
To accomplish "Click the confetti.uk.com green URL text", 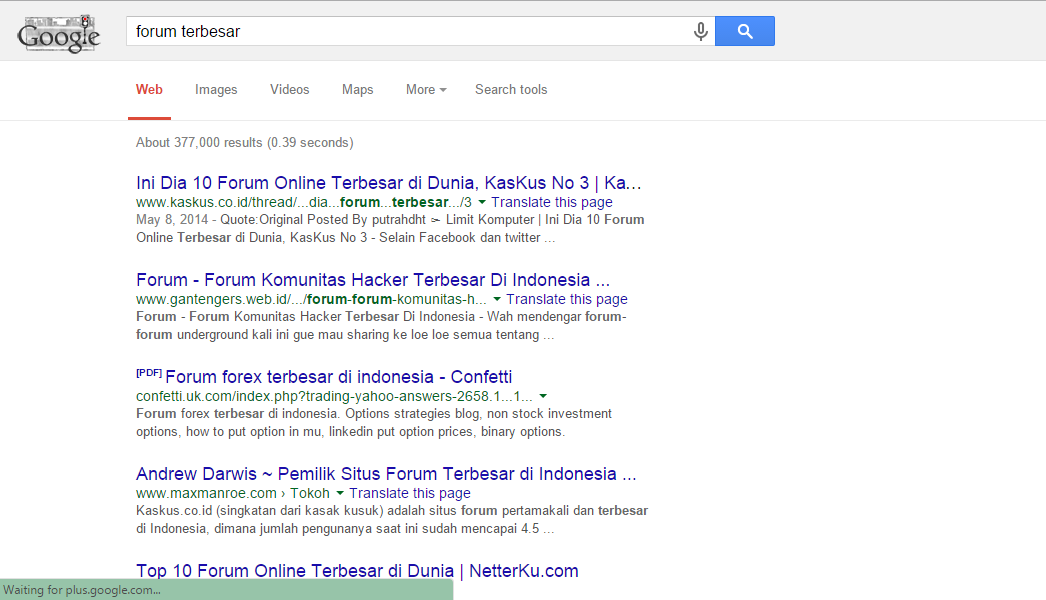I will click(x=334, y=396).
